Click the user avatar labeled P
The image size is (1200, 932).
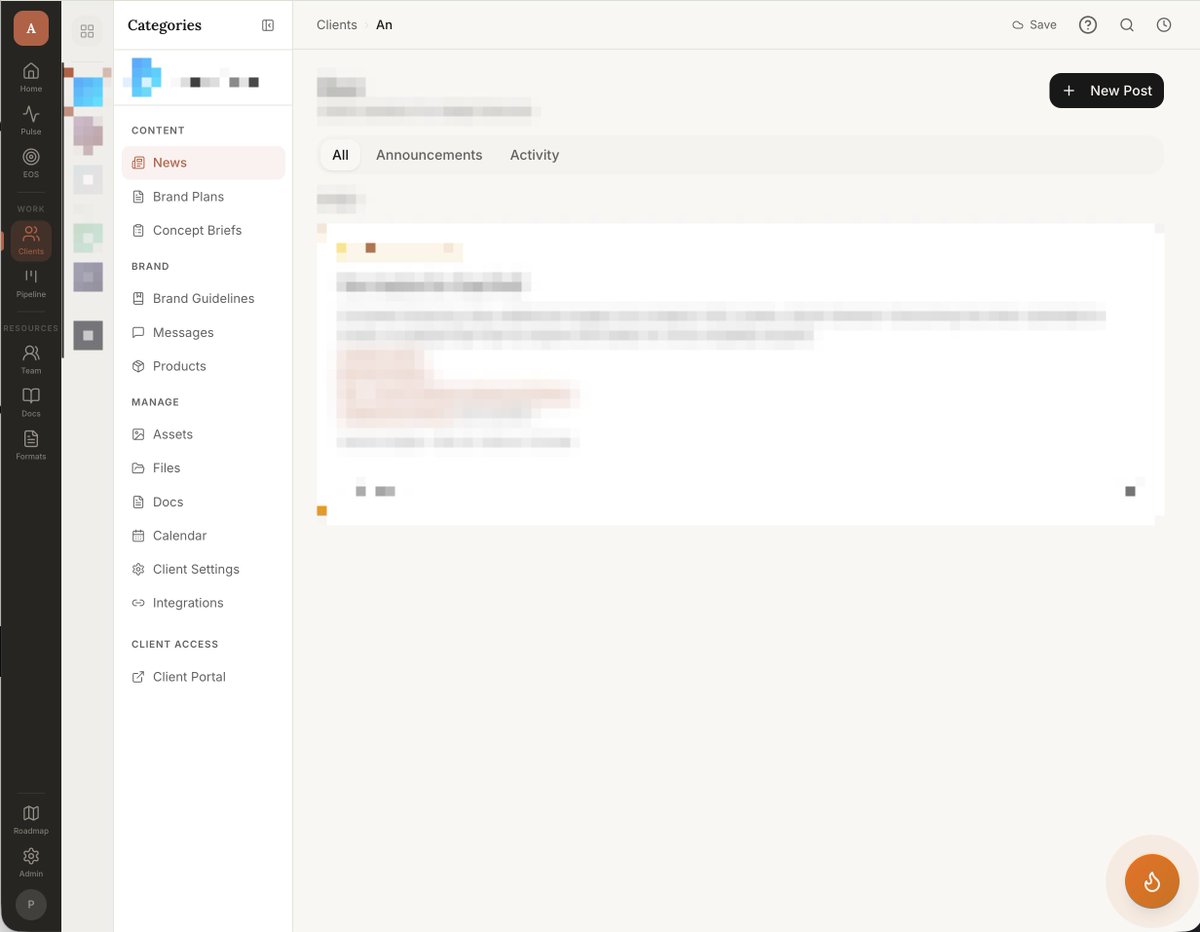[x=31, y=904]
